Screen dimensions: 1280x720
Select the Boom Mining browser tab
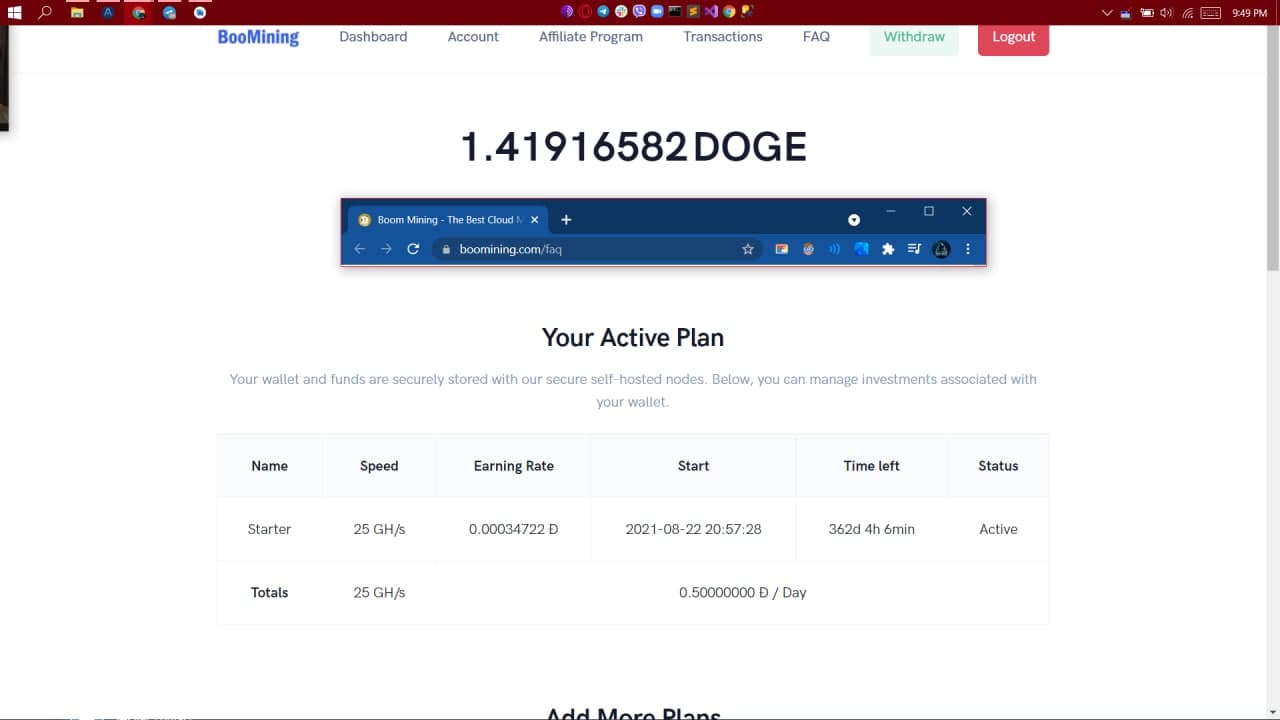point(448,220)
